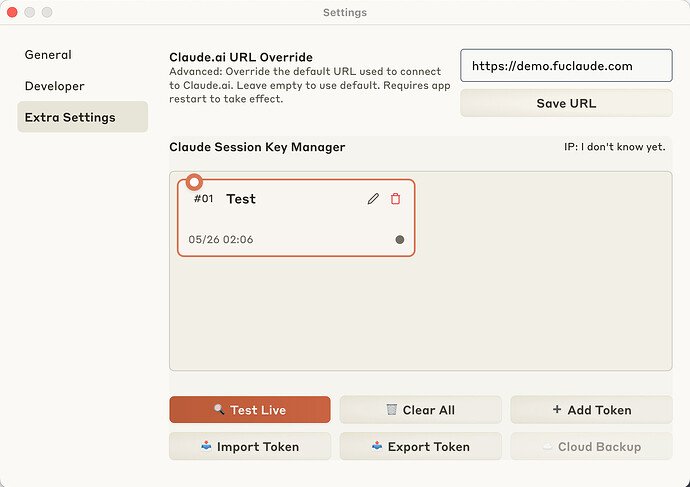690x487 pixels.
Task: Click 'Claude.ai URL Override' heading
Action: click(241, 57)
